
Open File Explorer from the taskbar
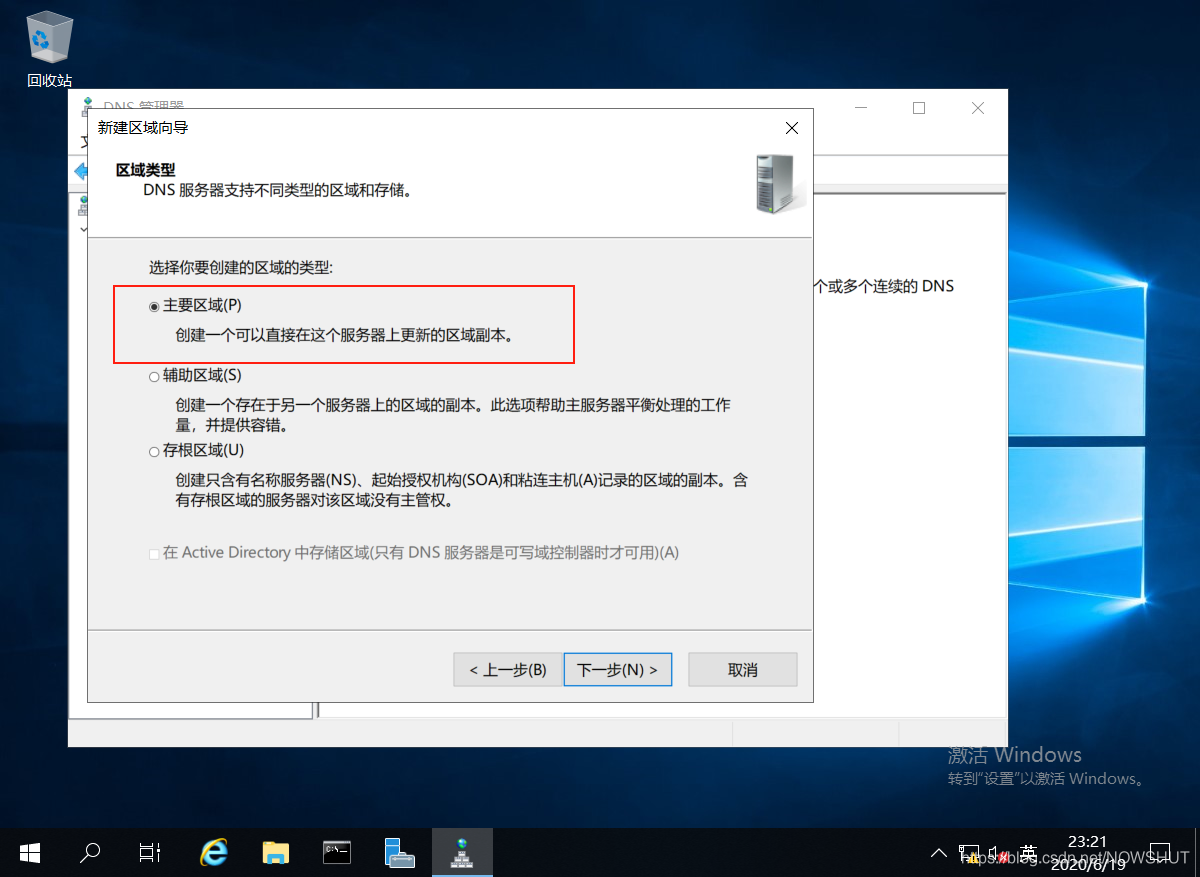(276, 852)
